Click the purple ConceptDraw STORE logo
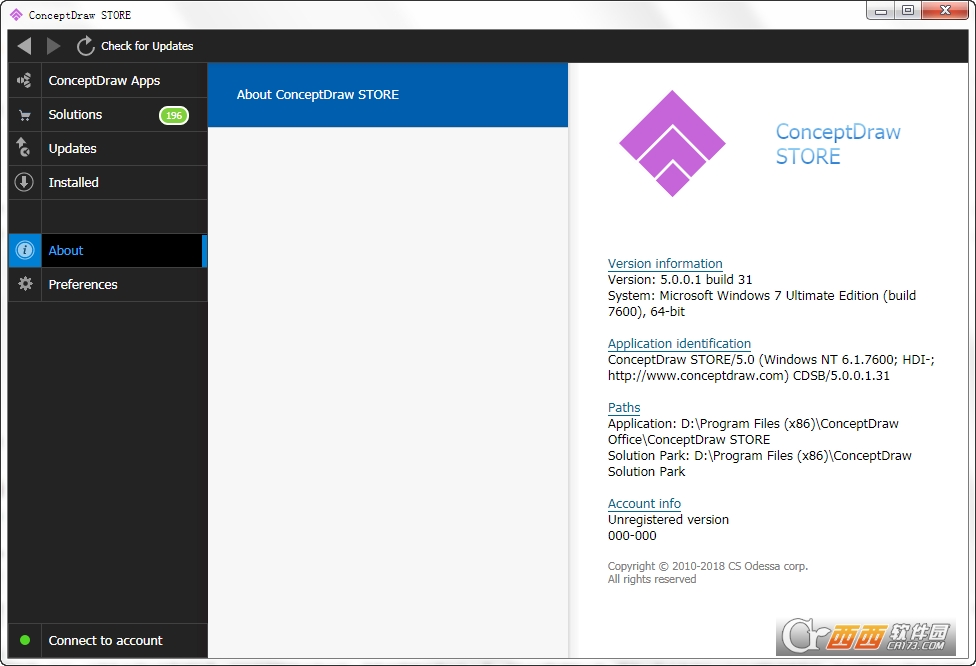The image size is (976, 666). coord(672,143)
